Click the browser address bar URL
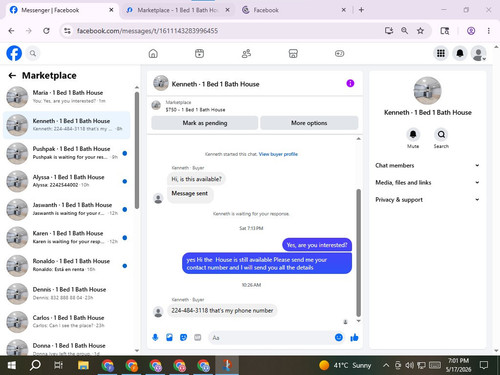 pos(147,31)
